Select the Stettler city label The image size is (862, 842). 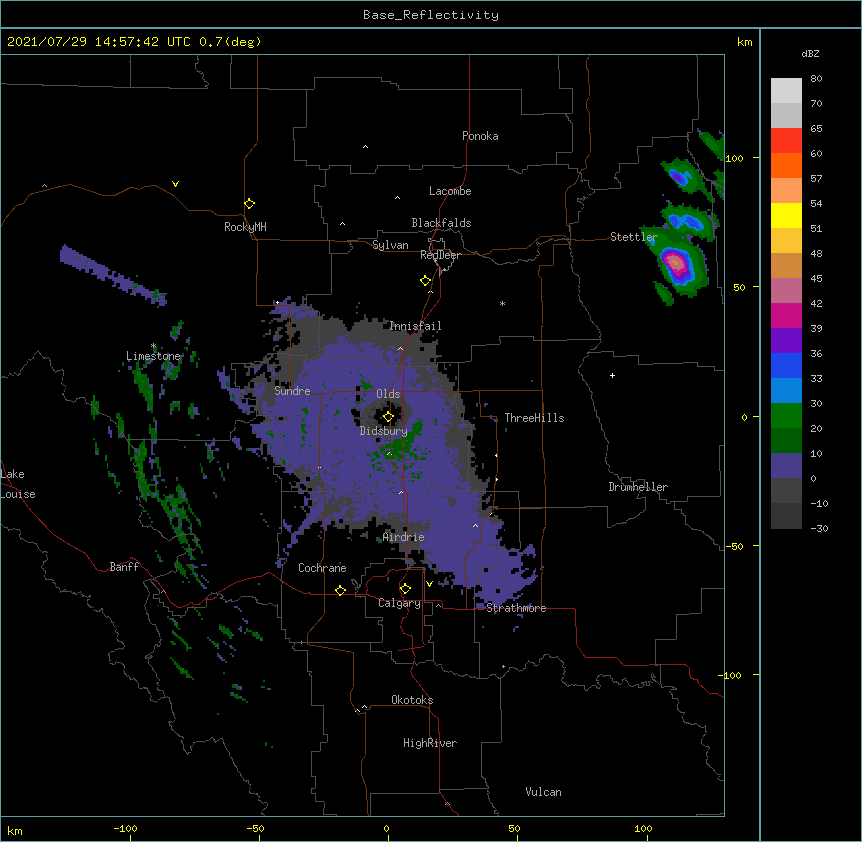coord(634,237)
